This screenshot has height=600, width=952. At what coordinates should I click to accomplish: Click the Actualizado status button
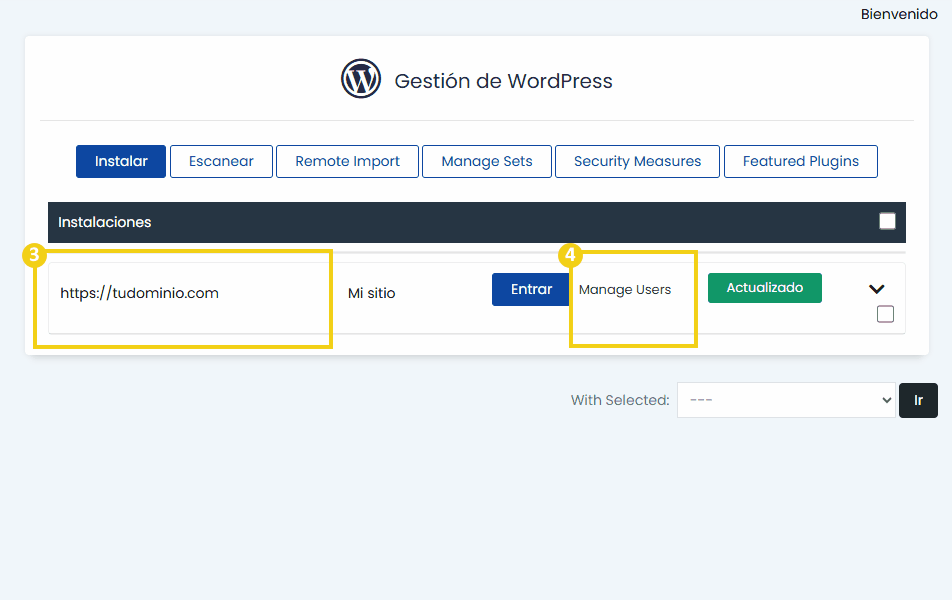(764, 288)
